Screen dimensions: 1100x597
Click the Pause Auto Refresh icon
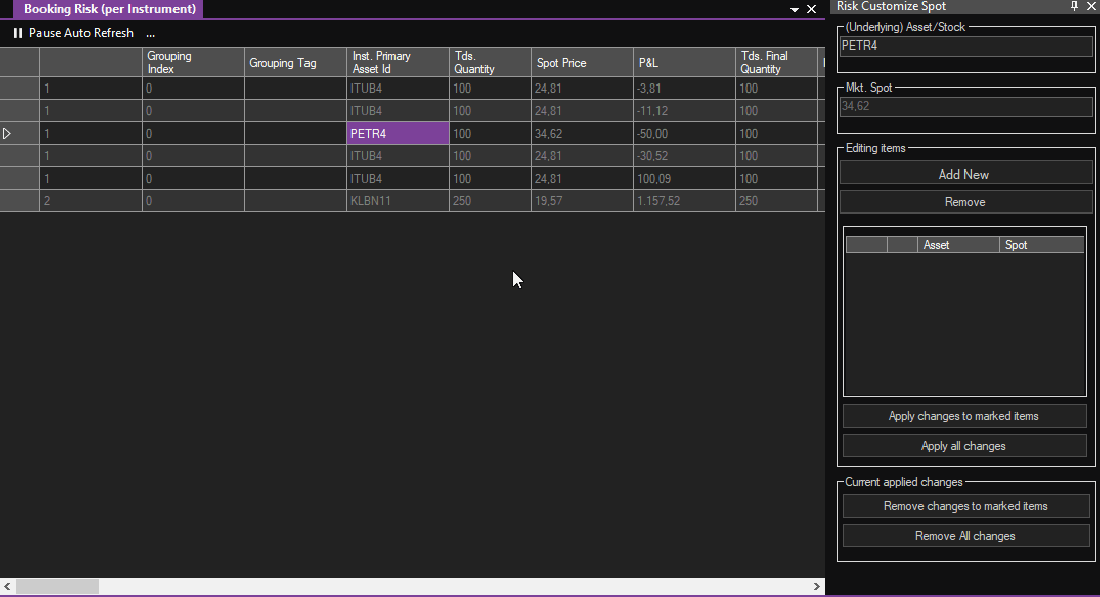(x=18, y=33)
